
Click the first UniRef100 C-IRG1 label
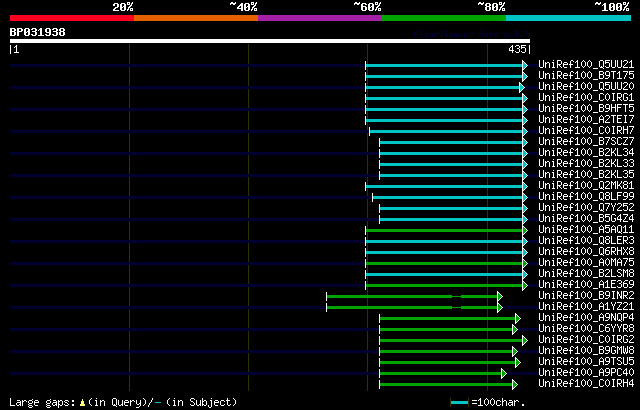tap(586, 98)
